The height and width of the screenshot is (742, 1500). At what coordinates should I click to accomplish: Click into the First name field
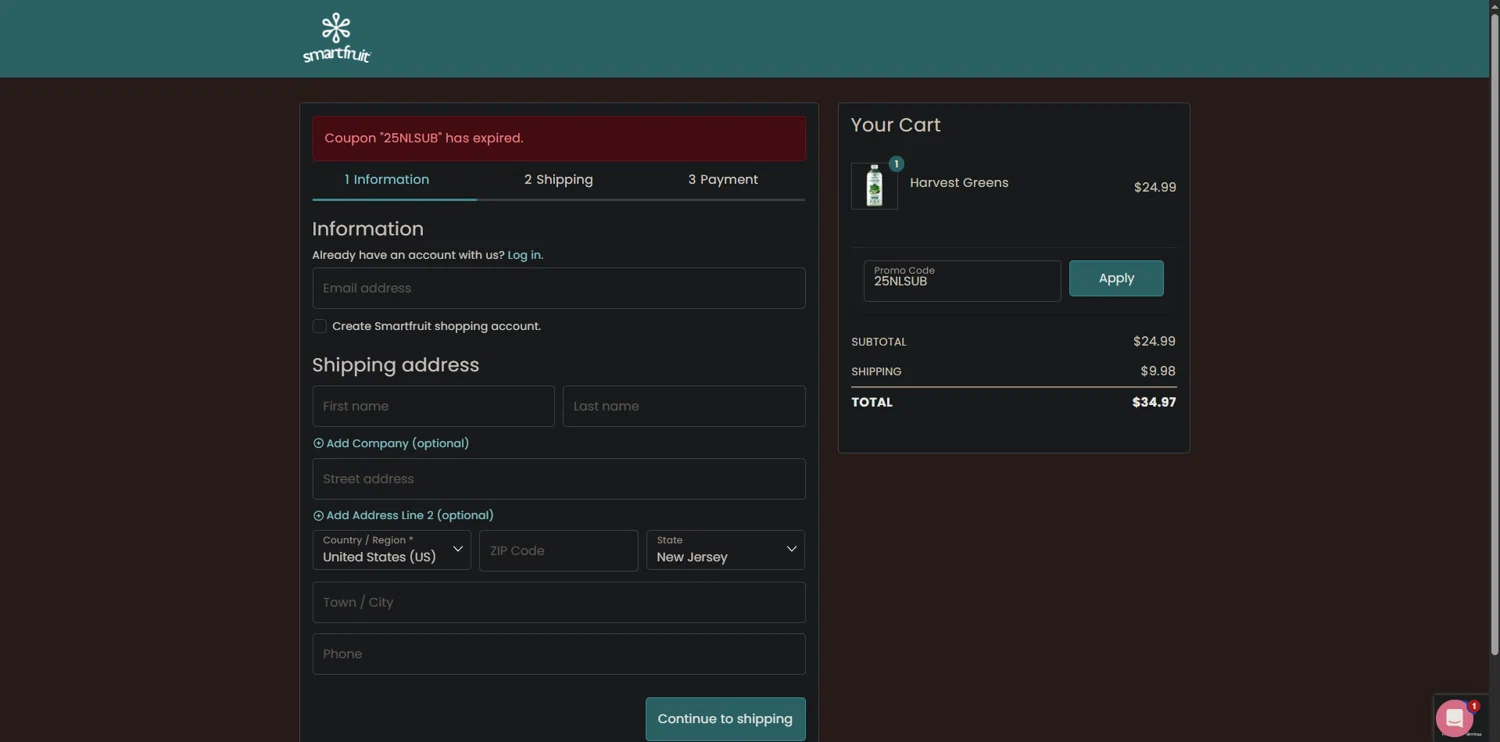433,406
